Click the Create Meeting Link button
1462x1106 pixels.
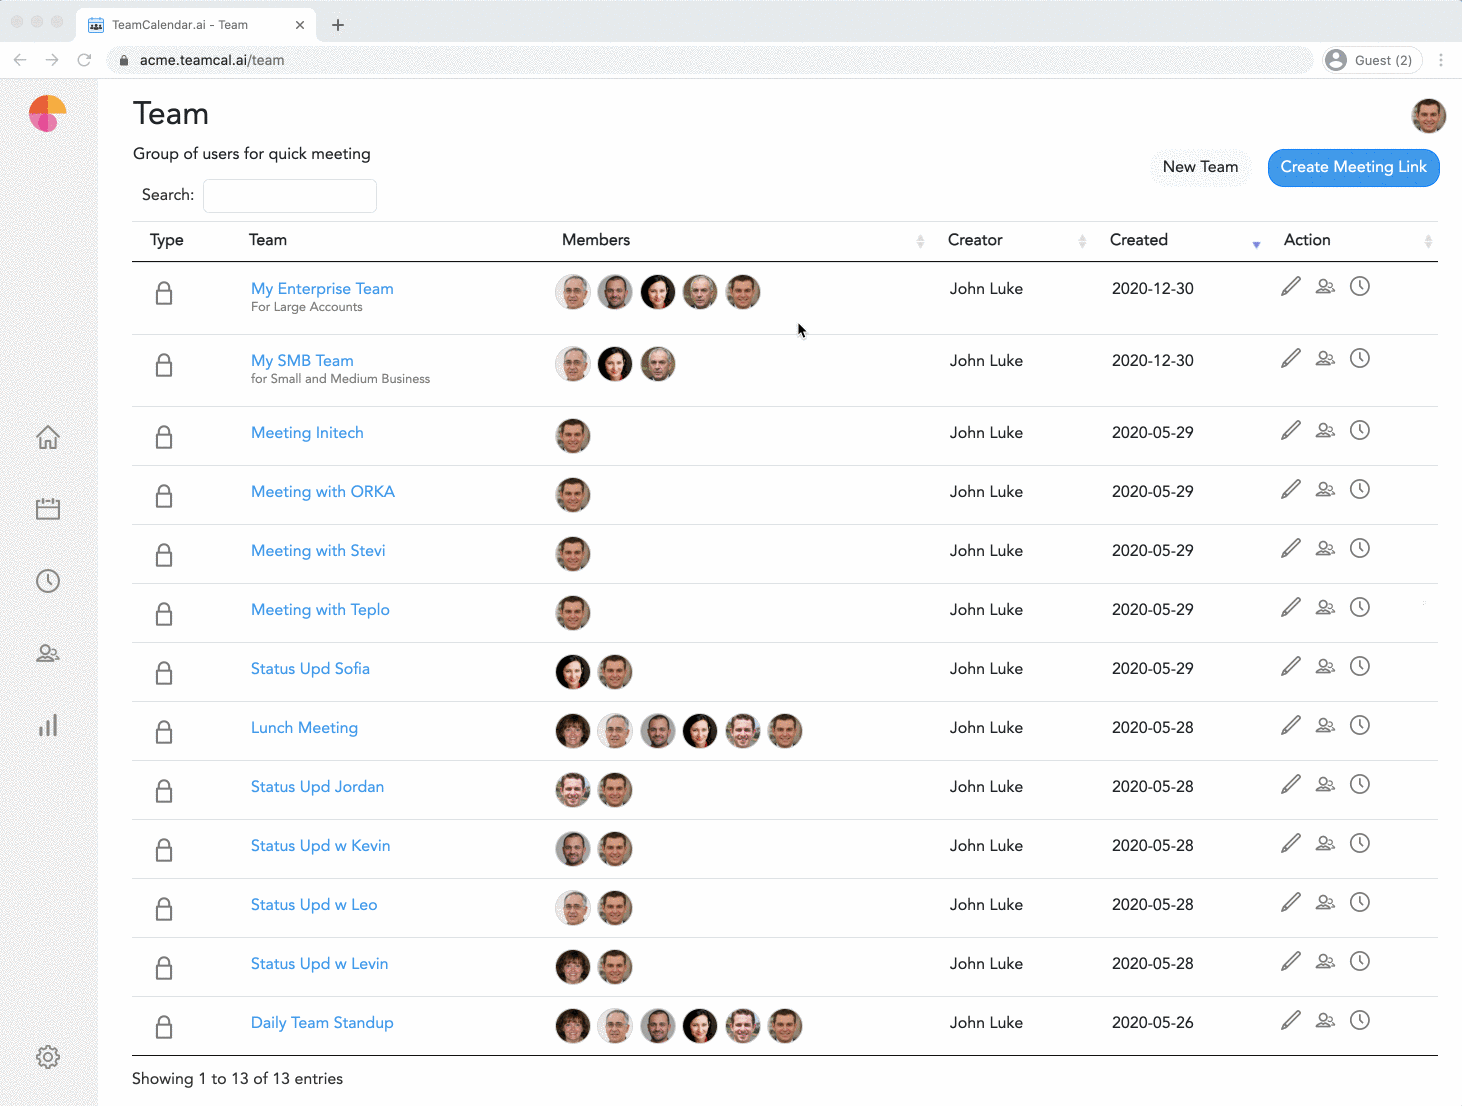coord(1353,167)
